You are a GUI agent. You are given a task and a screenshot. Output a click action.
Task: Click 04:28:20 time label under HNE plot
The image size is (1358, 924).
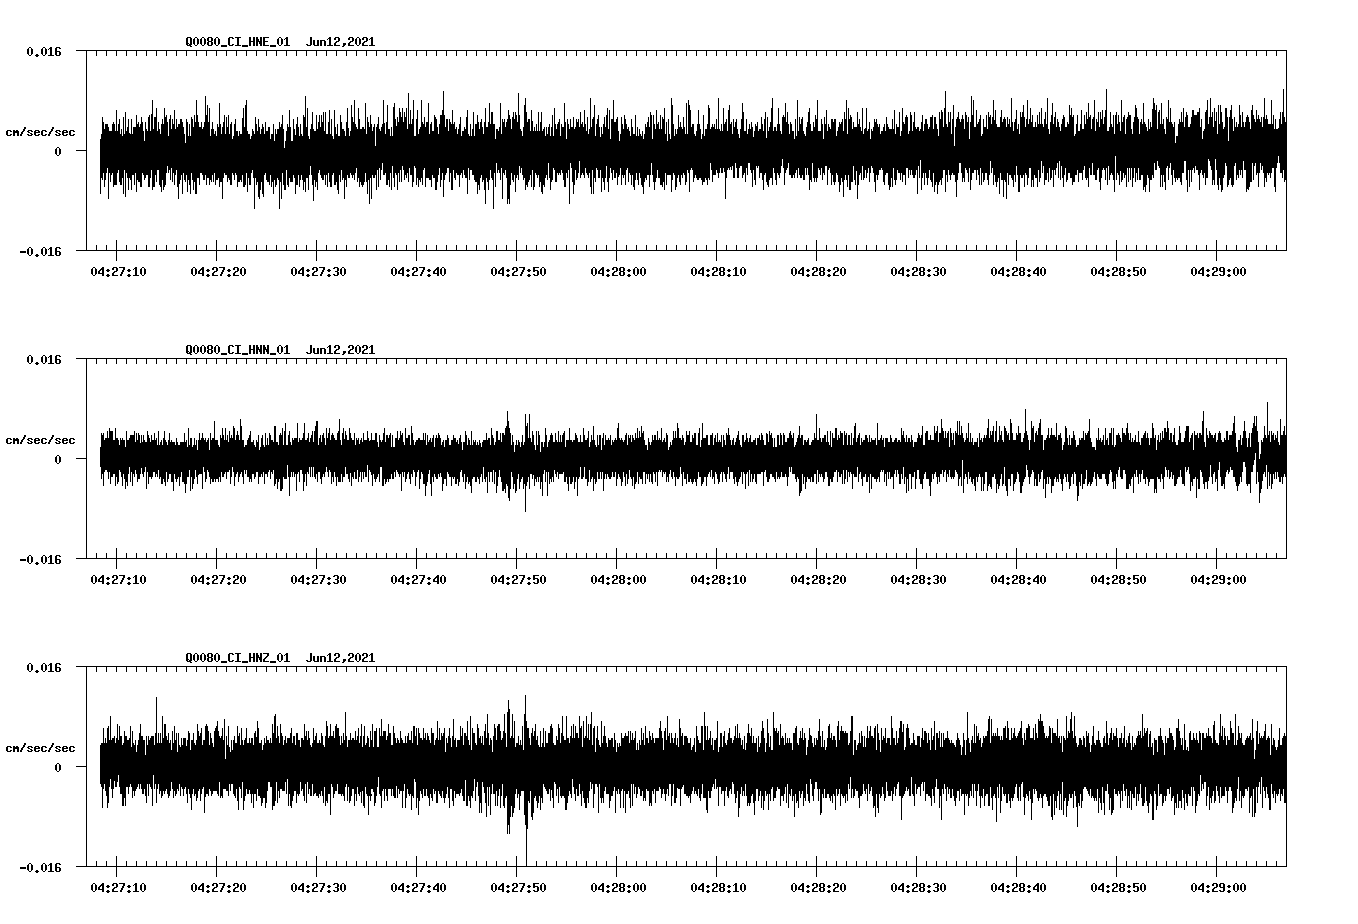(818, 271)
